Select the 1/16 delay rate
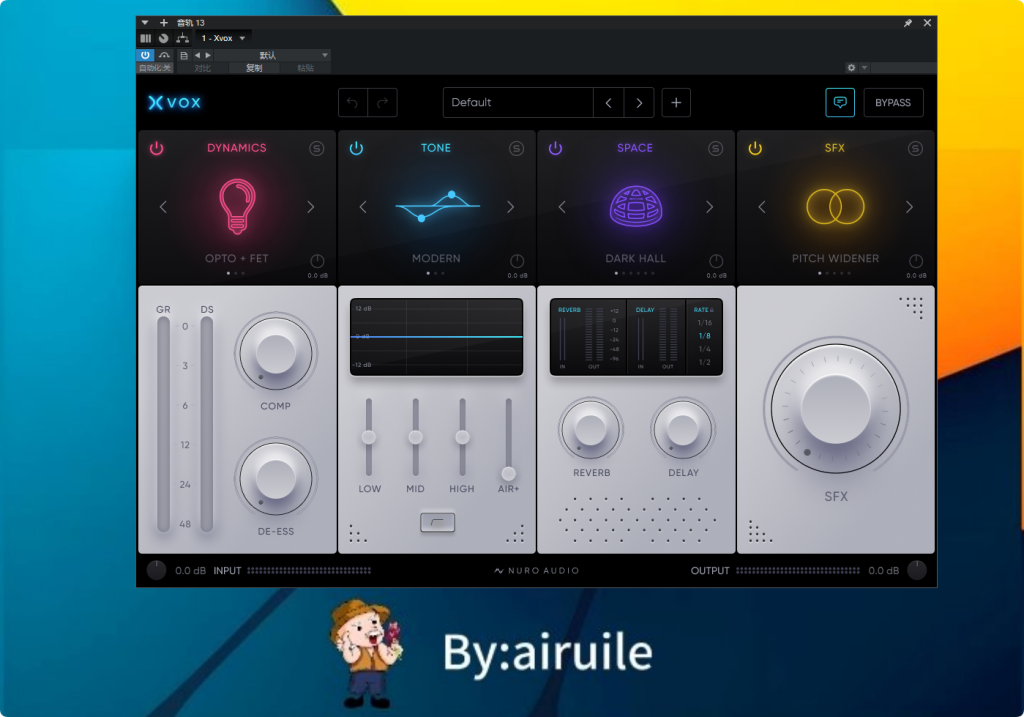Viewport: 1024px width, 717px height. pos(705,323)
